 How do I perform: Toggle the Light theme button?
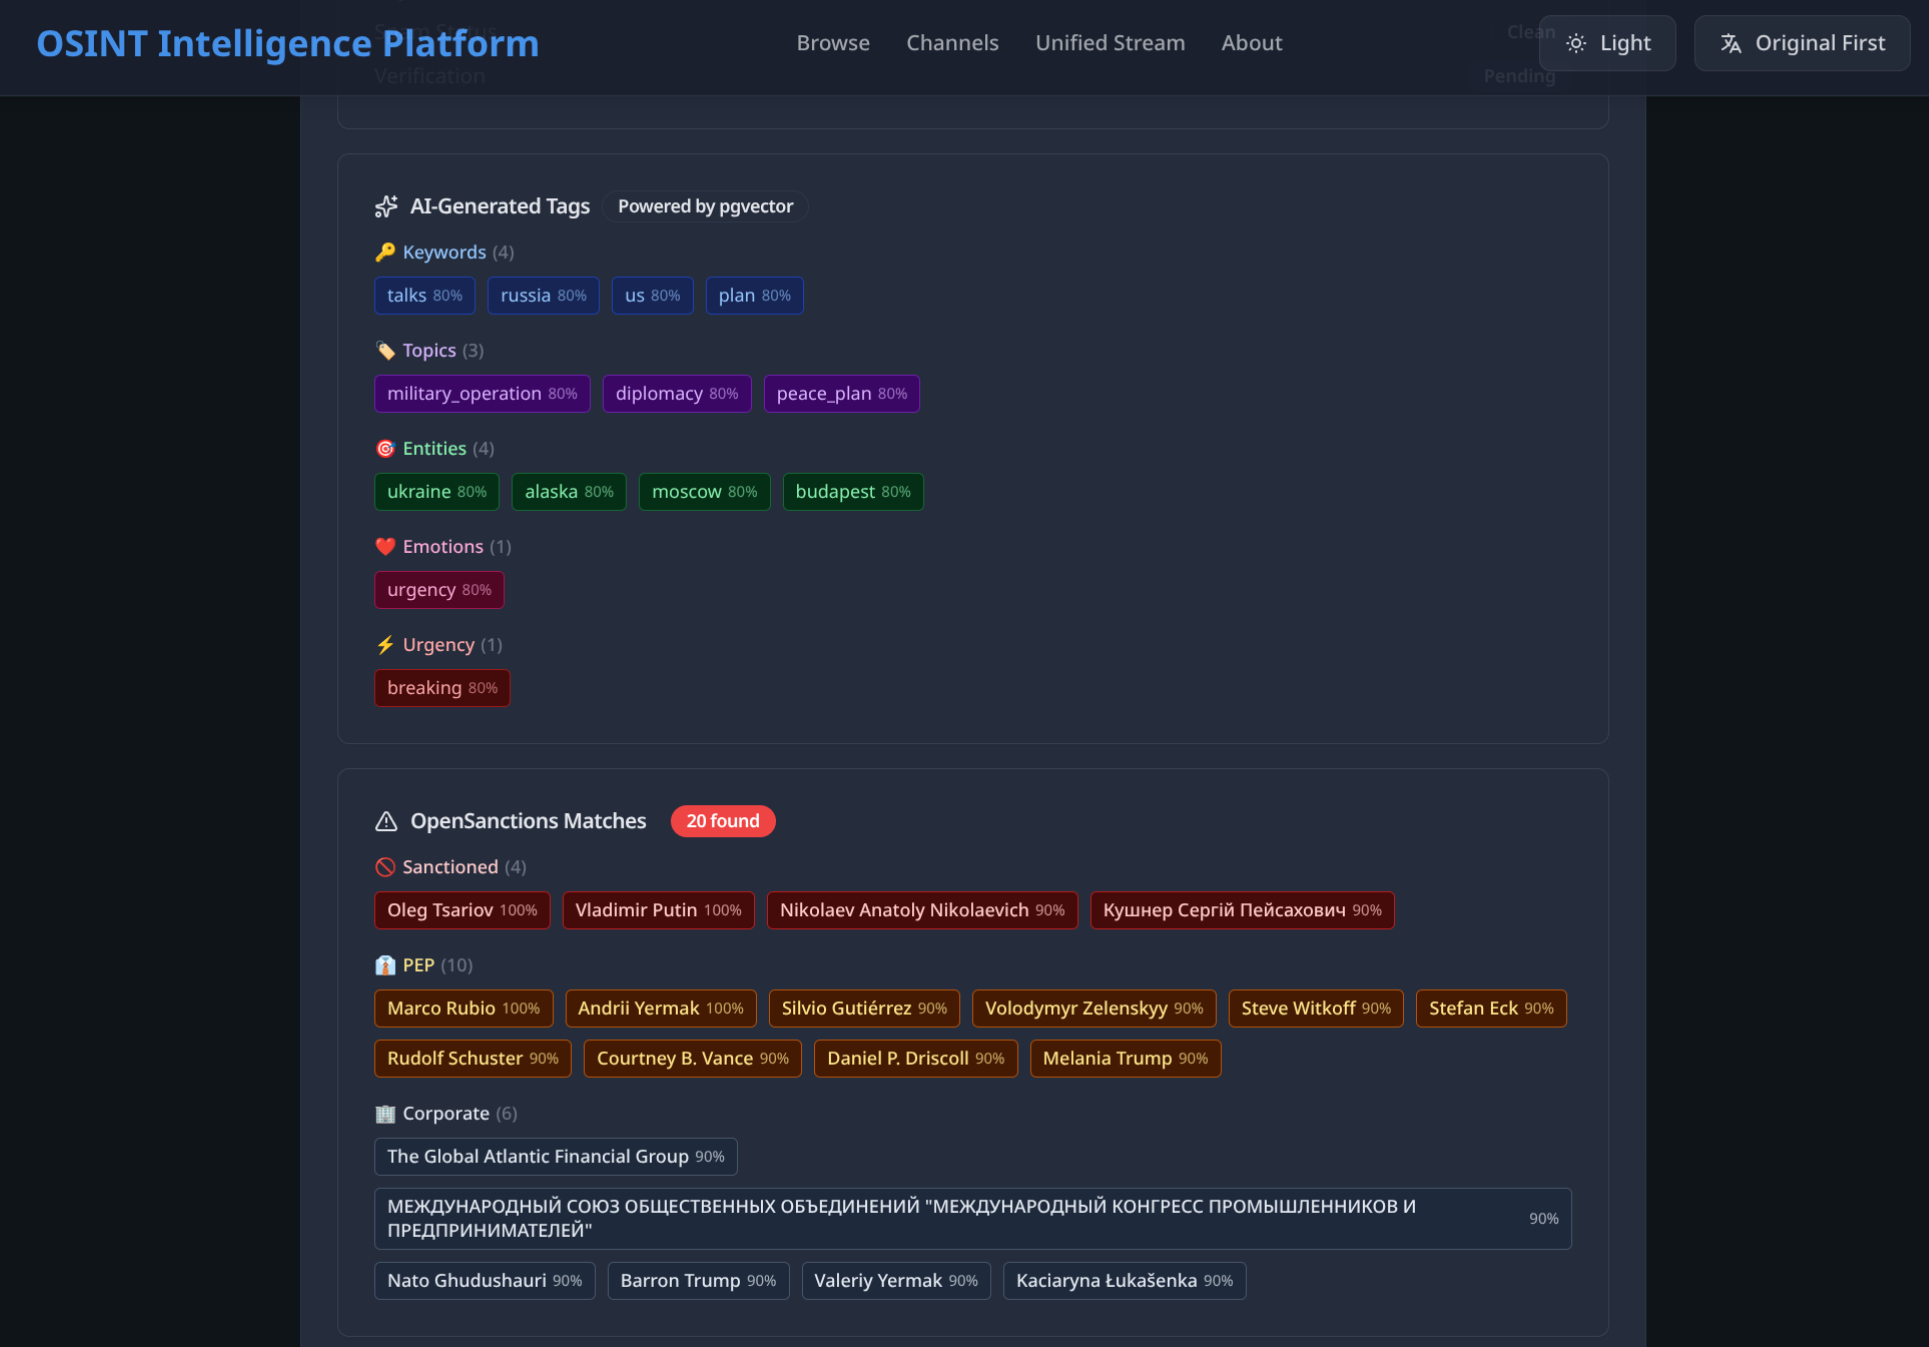[1607, 43]
